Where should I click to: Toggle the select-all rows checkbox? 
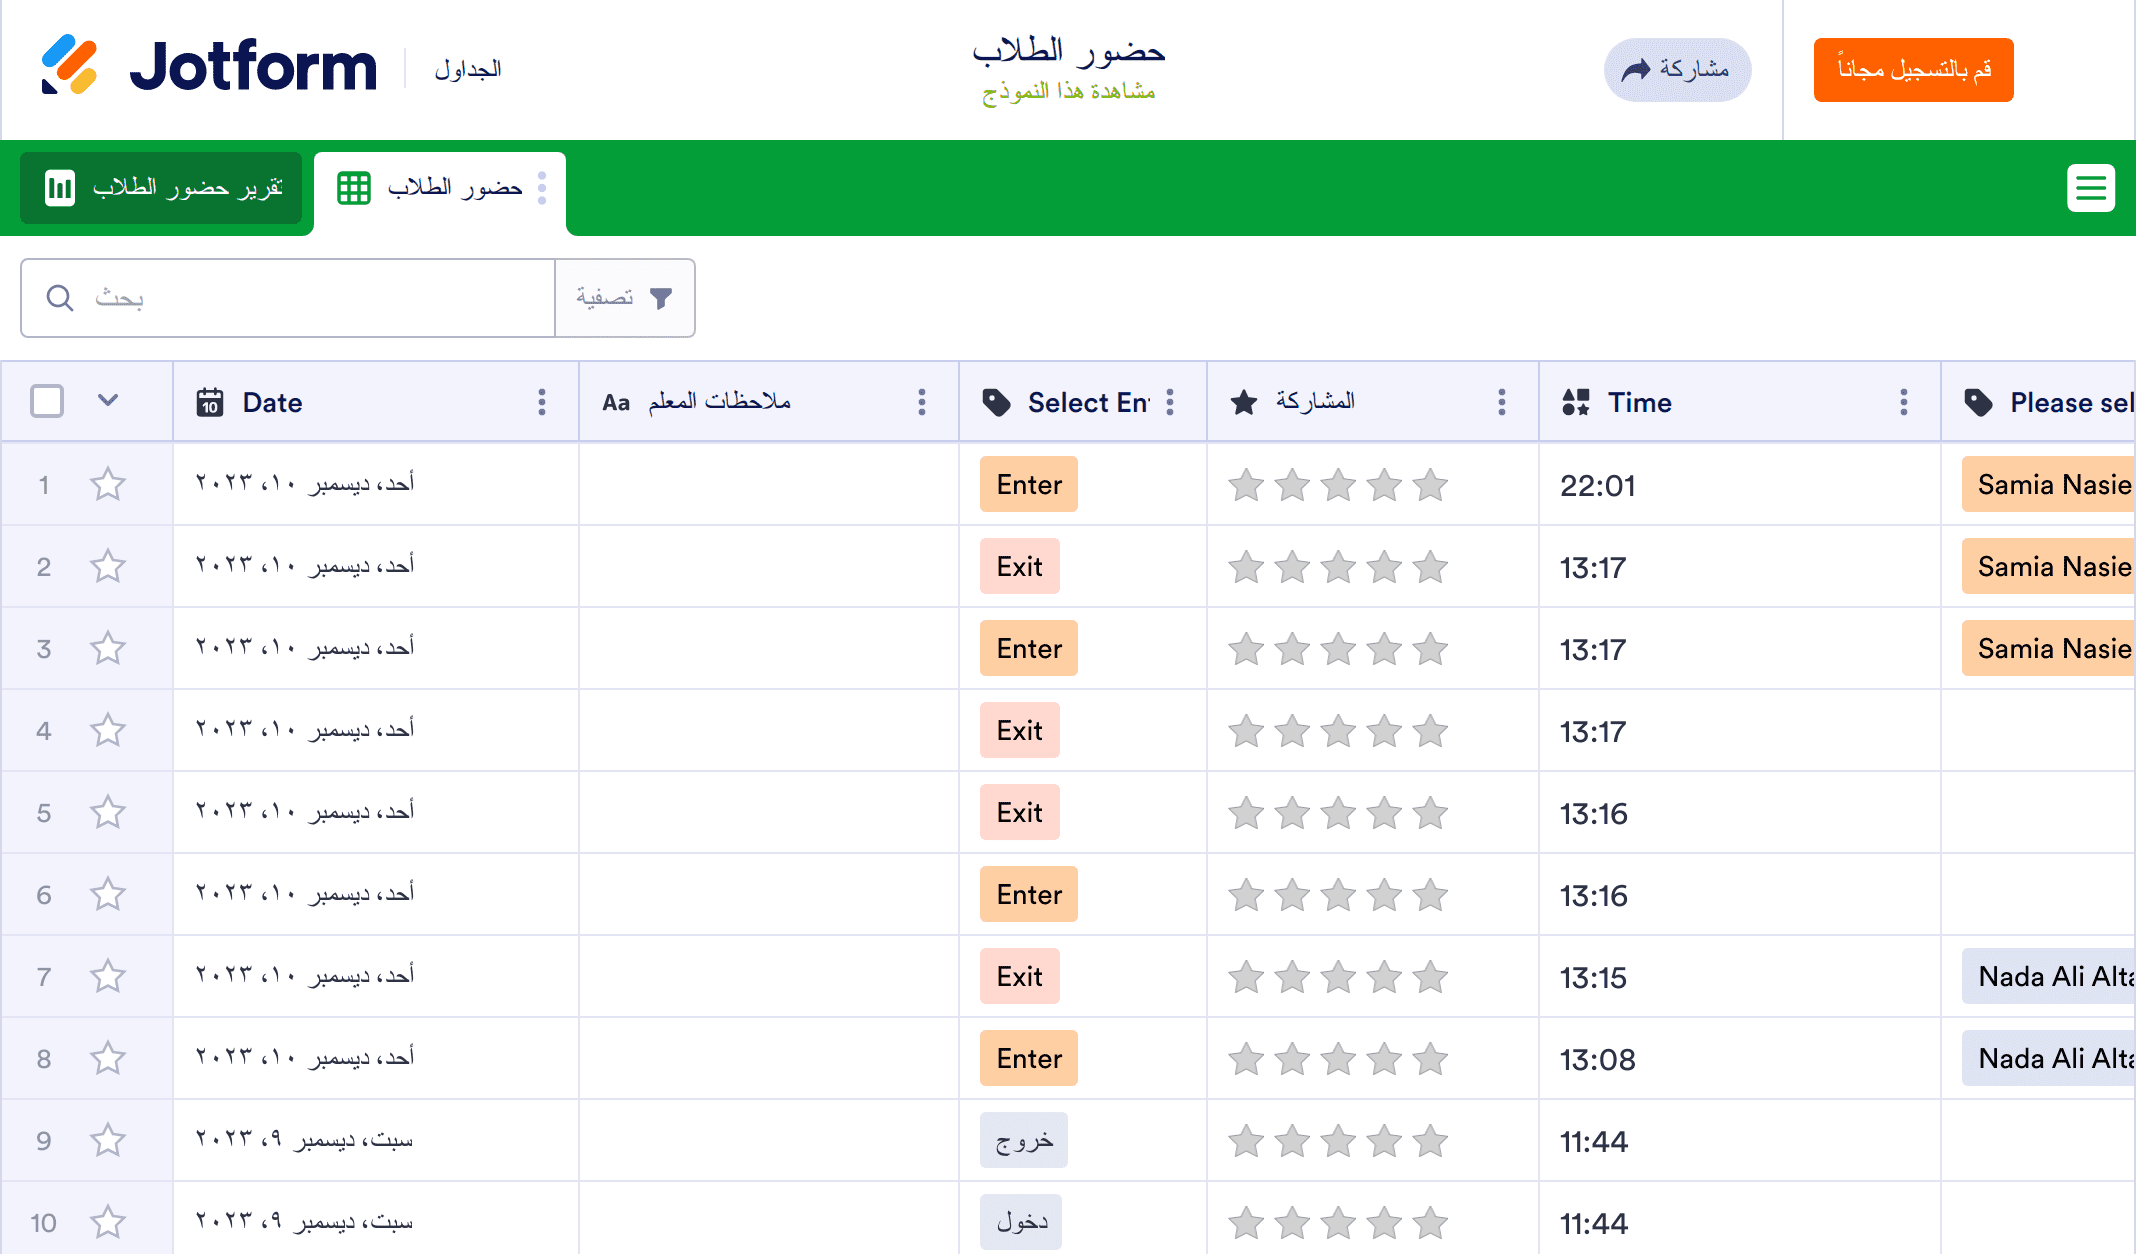pos(47,401)
